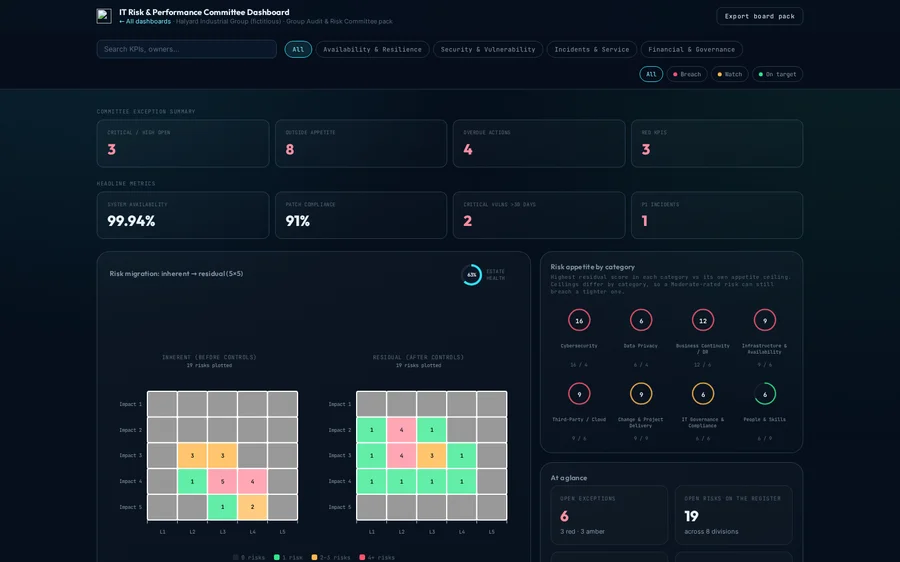Click Residual (After Controls) matrix title
The height and width of the screenshot is (562, 900).
pos(418,357)
